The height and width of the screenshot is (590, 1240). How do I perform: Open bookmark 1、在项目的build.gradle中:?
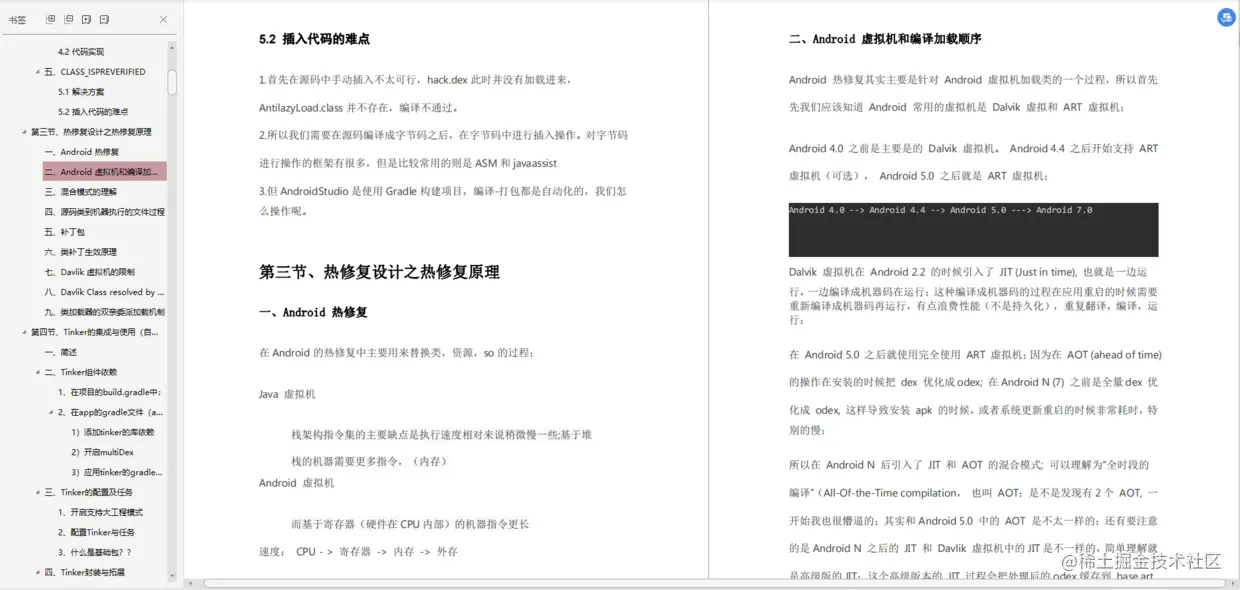[109, 392]
